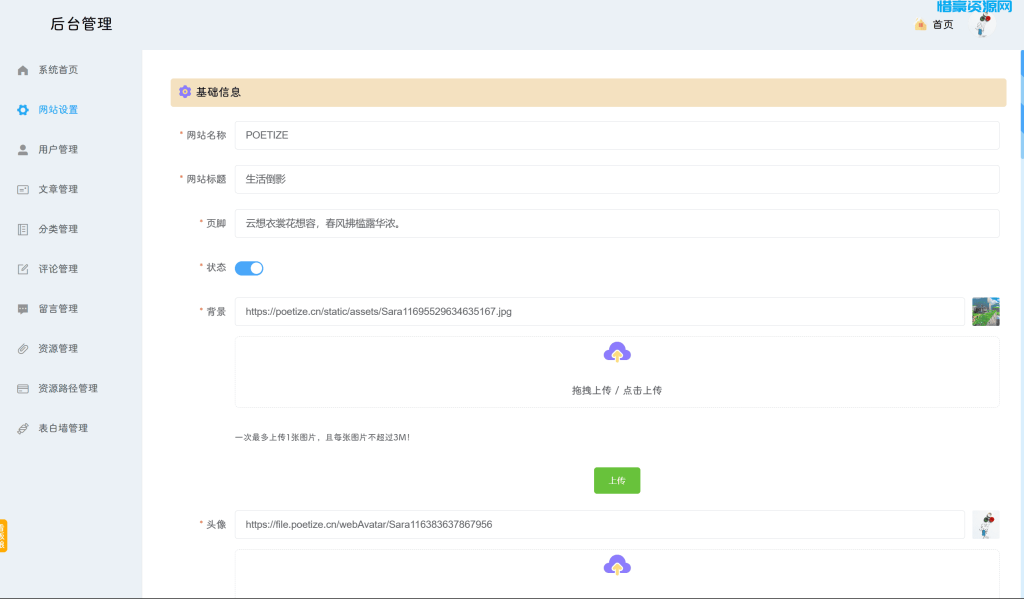
Task: Click the edit icon beside 评论管理
Action: point(23,269)
